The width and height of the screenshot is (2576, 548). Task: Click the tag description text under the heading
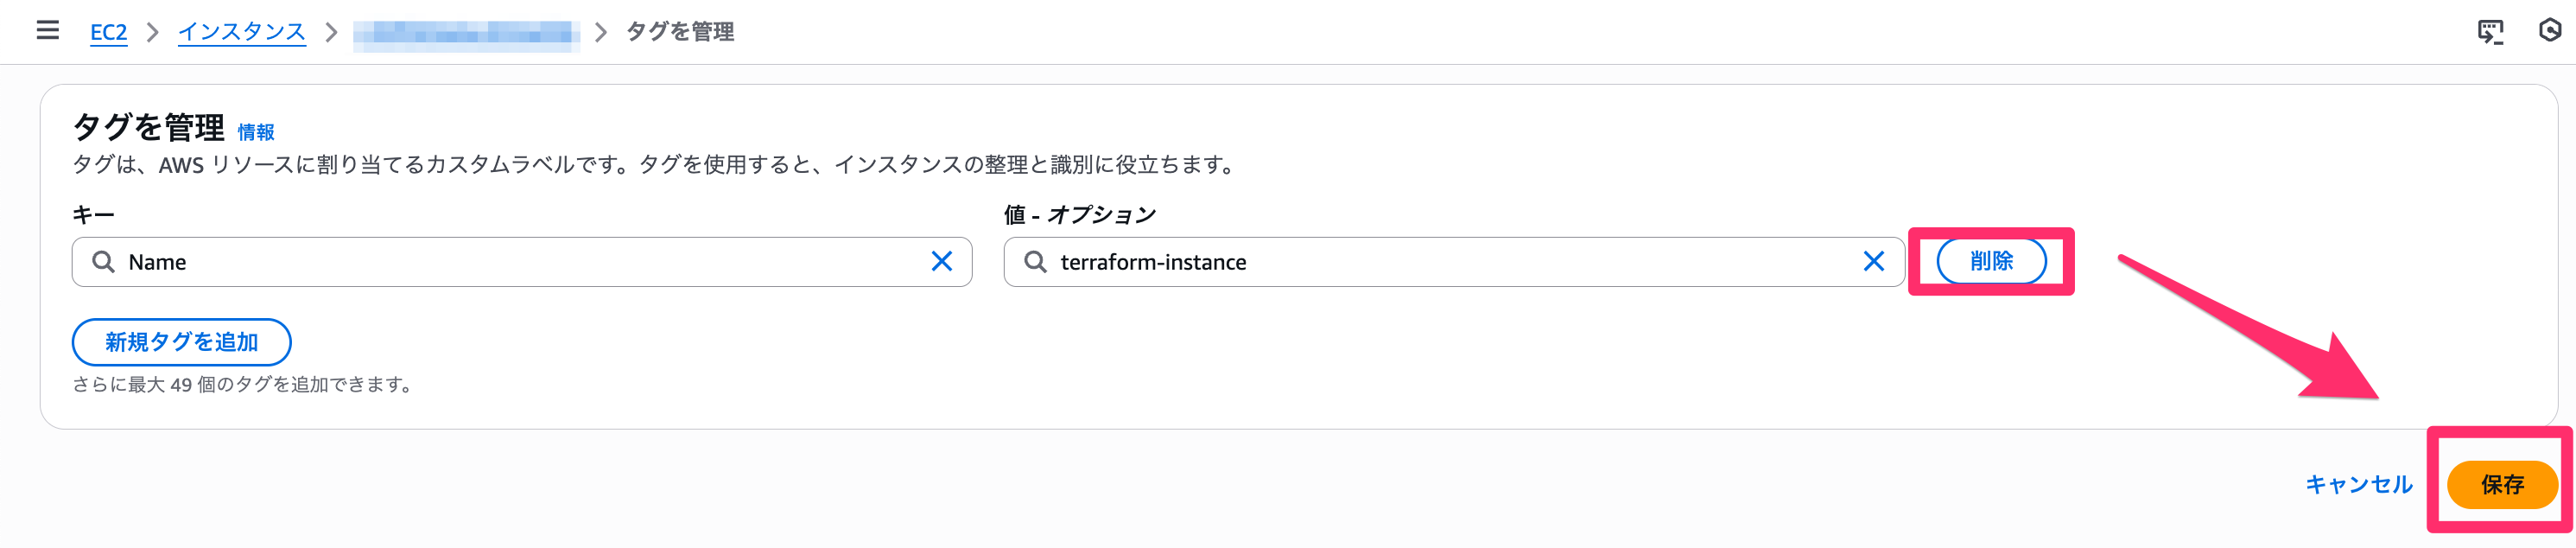(x=650, y=166)
